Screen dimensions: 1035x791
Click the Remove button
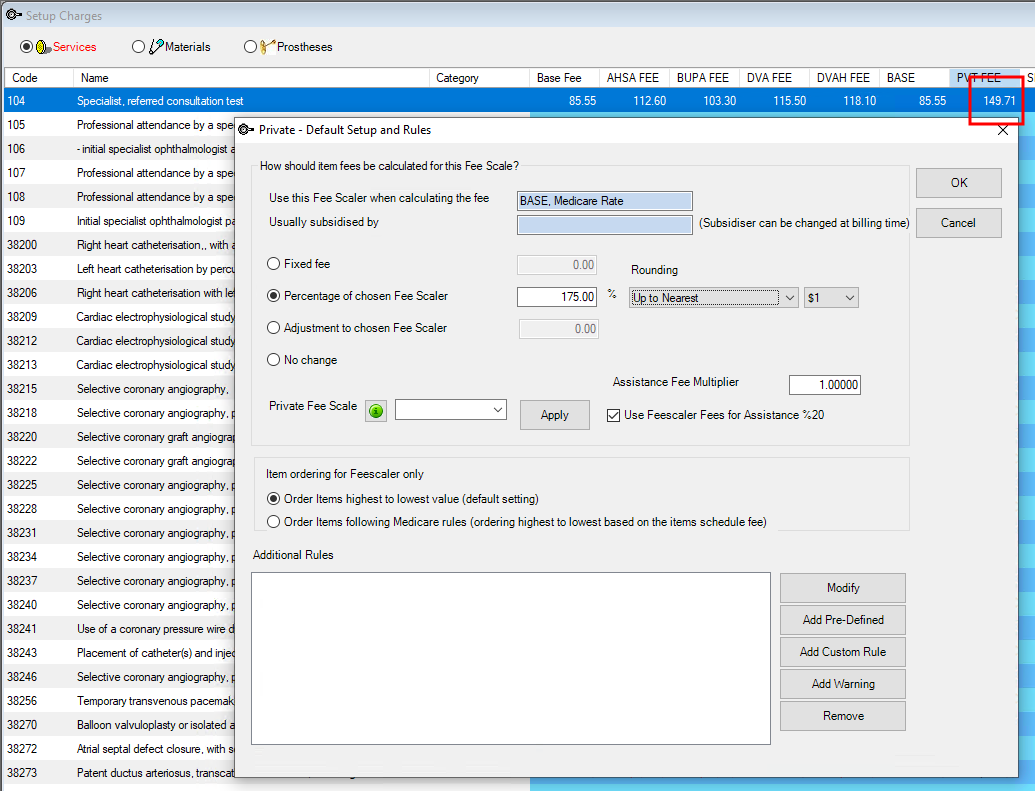coord(843,716)
